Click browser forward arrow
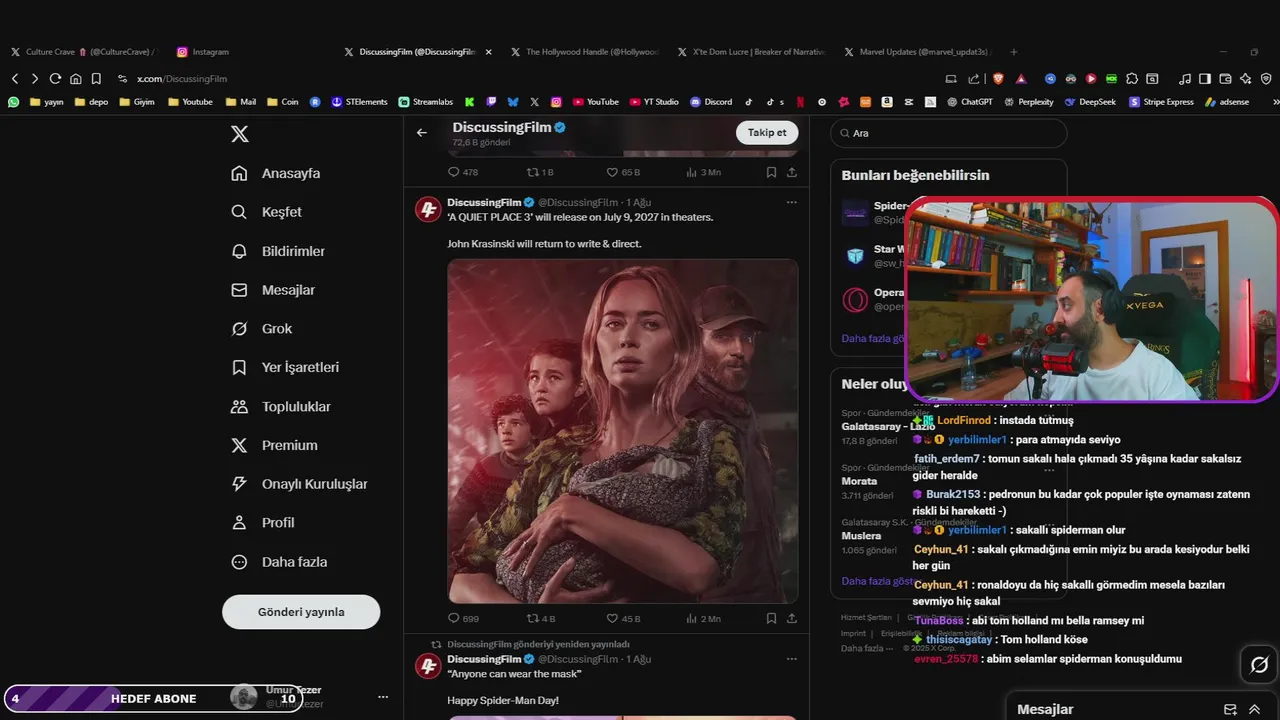The image size is (1280, 720). tap(35, 78)
